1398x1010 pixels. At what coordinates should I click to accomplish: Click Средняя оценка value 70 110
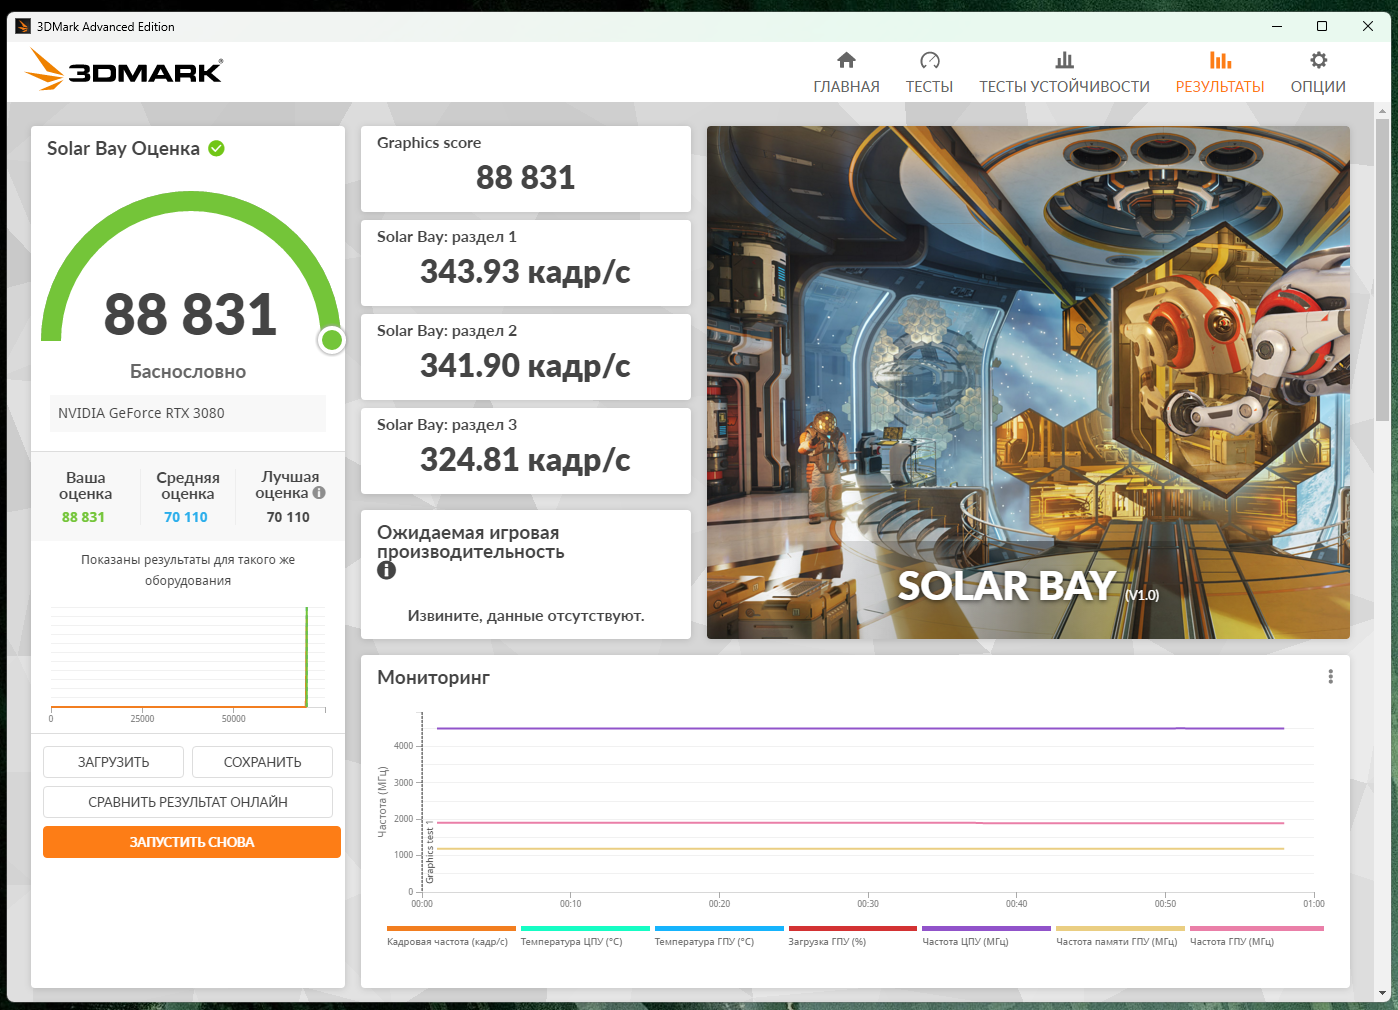[x=186, y=517]
